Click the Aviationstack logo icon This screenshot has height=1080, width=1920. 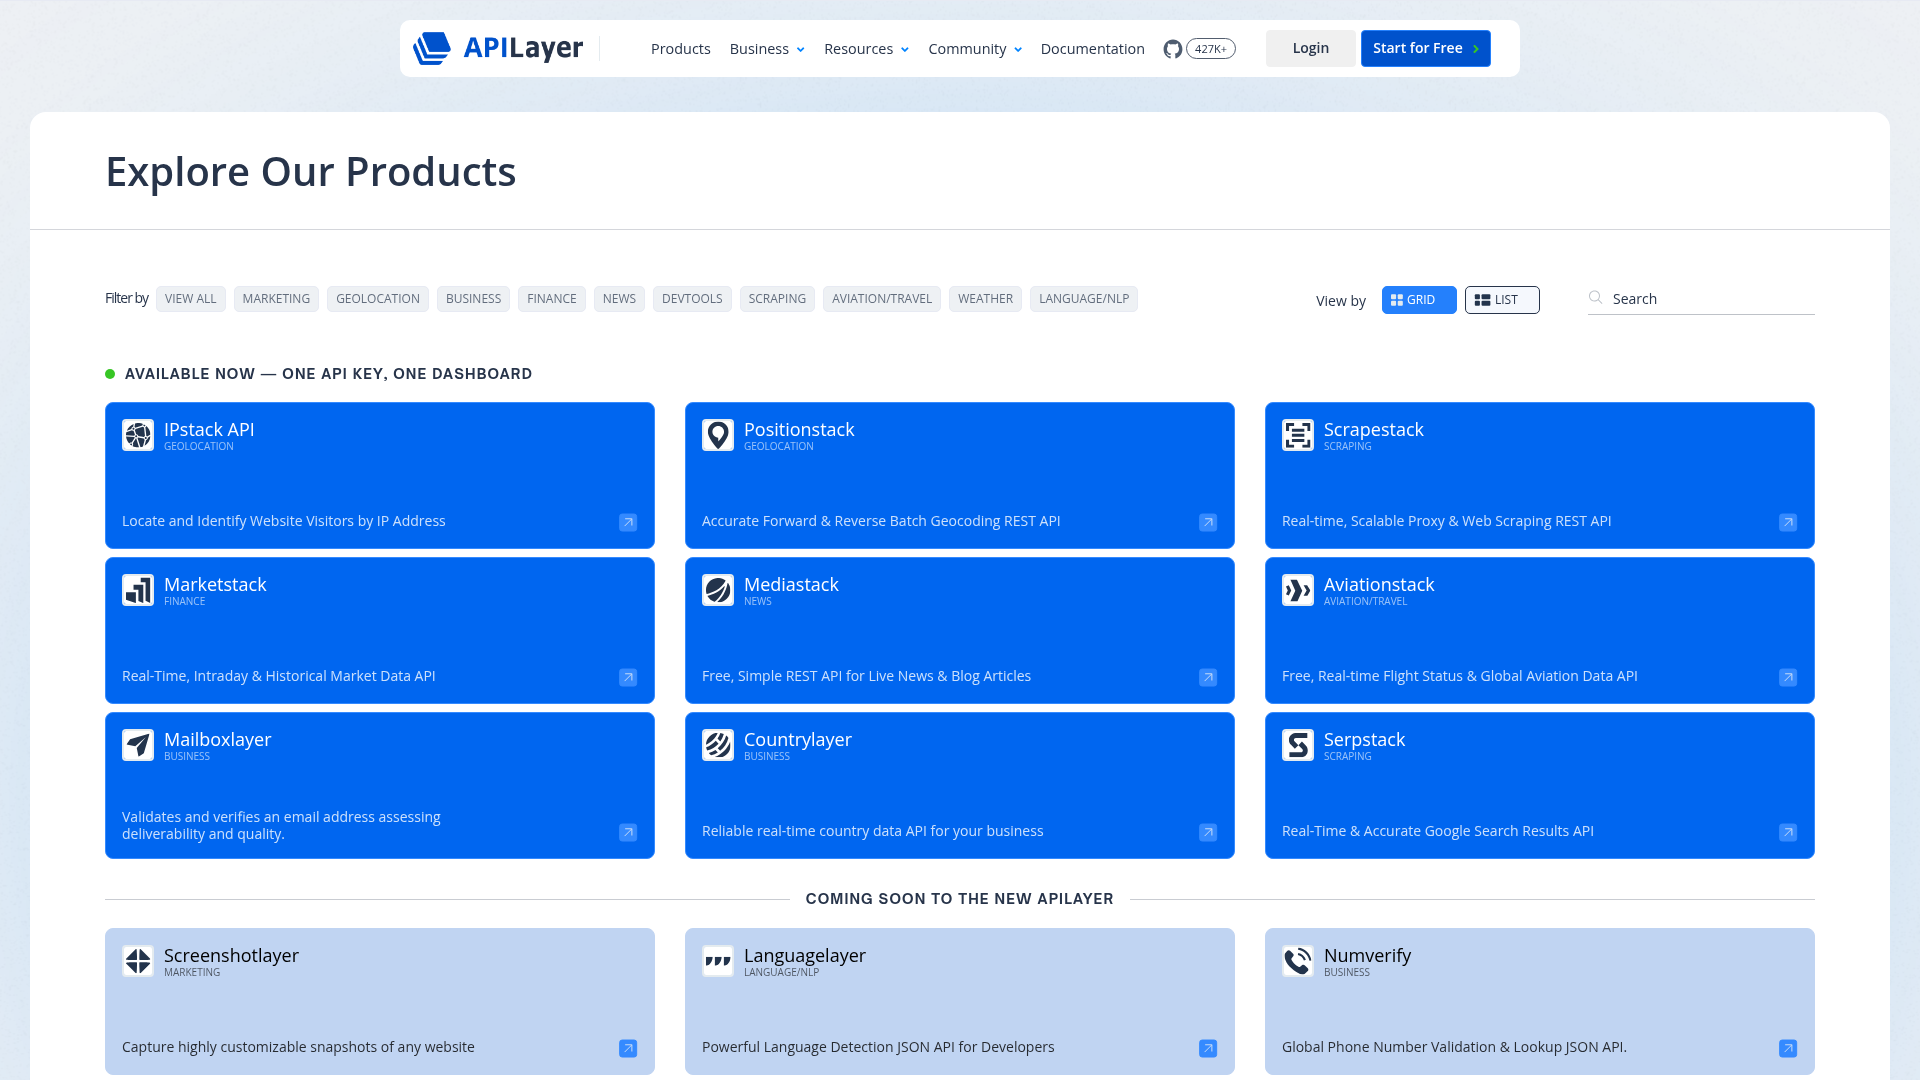(x=1298, y=590)
